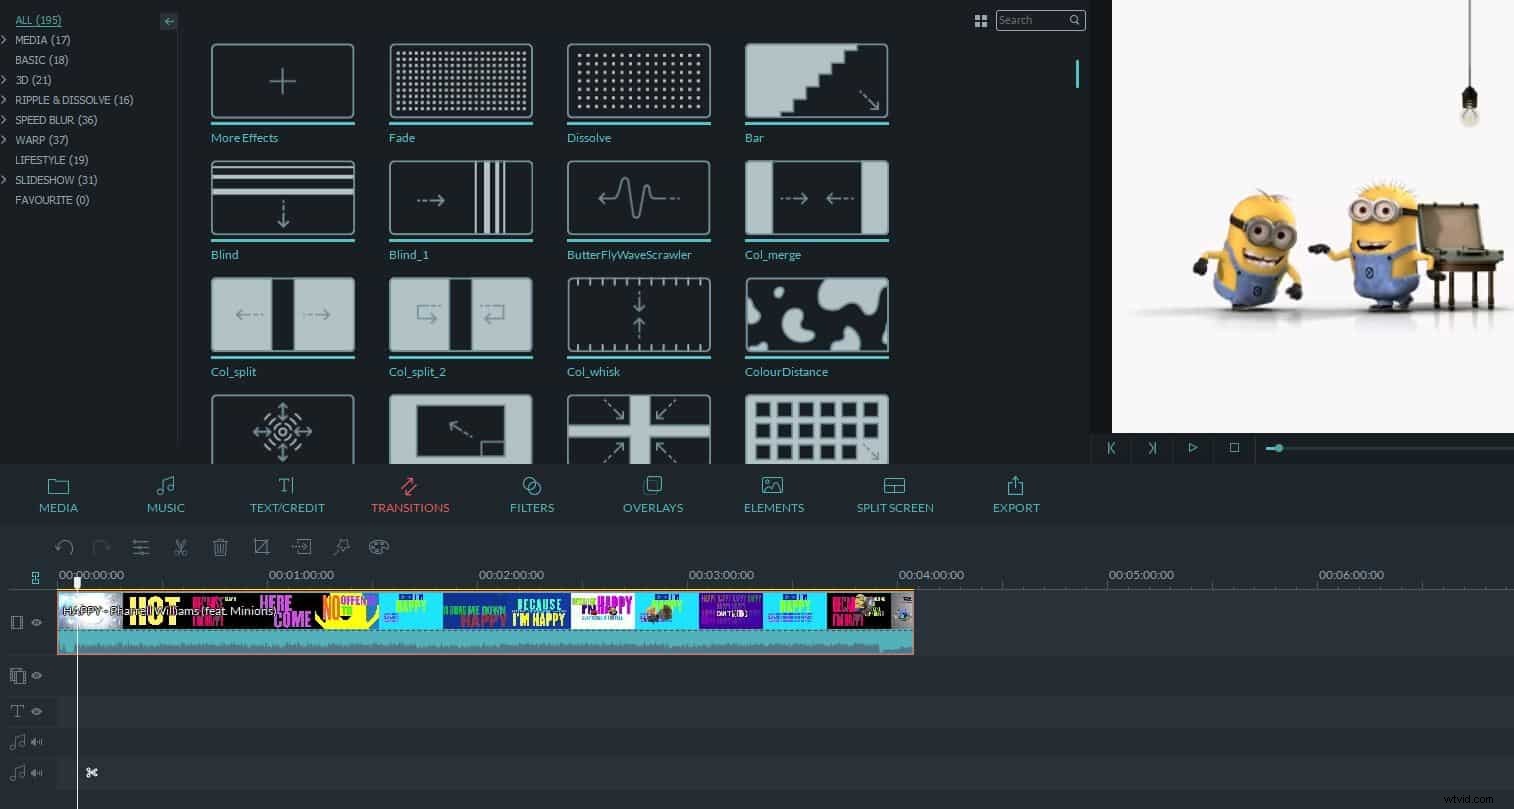The height and width of the screenshot is (809, 1514).
Task: Split the clip with the scissors tool
Action: click(181, 547)
